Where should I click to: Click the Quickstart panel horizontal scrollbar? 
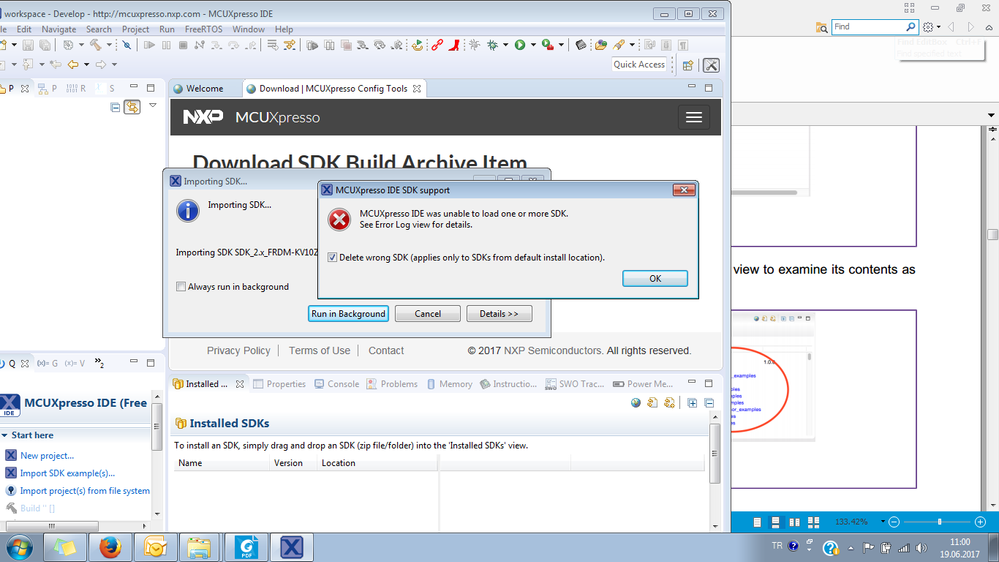coord(52,526)
